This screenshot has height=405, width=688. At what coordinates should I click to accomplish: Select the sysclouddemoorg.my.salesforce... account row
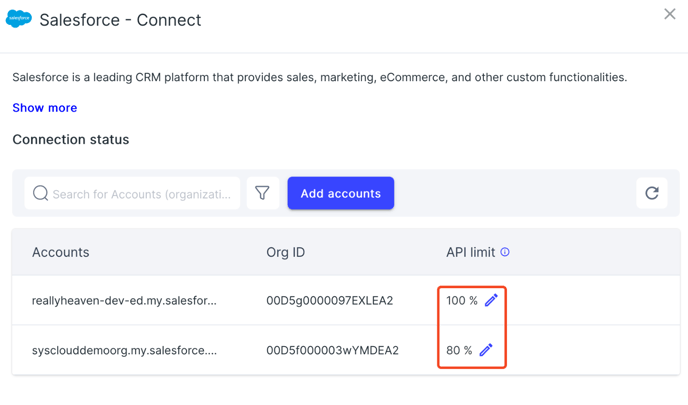pyautogui.click(x=346, y=350)
